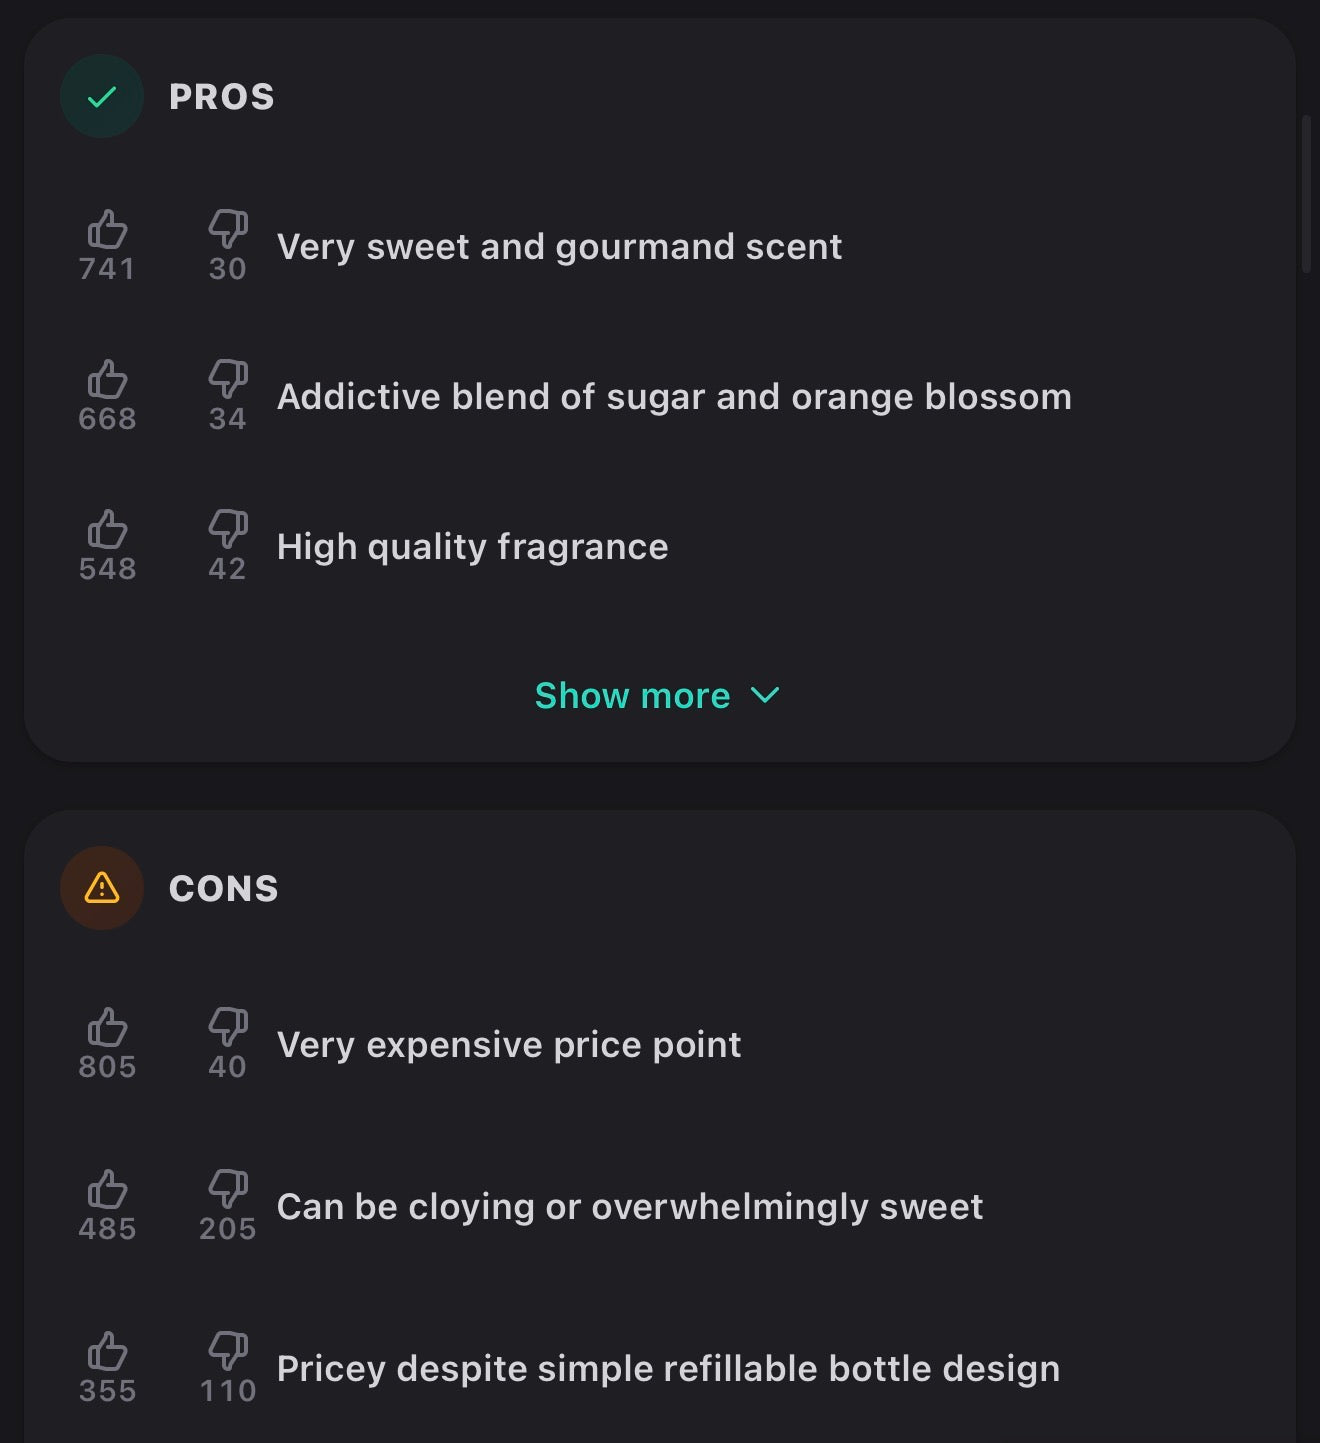Viewport: 1320px width, 1443px height.
Task: Expand pros list with Show more
Action: 657,695
